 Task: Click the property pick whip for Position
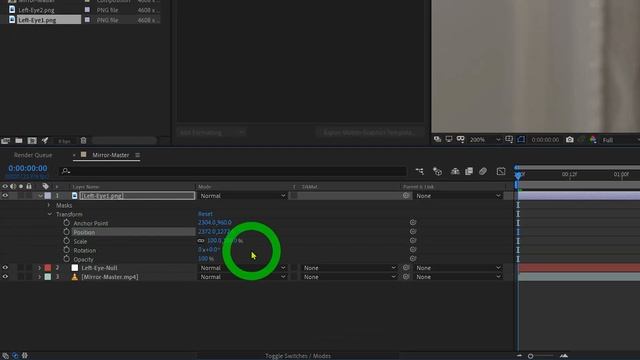(x=413, y=231)
